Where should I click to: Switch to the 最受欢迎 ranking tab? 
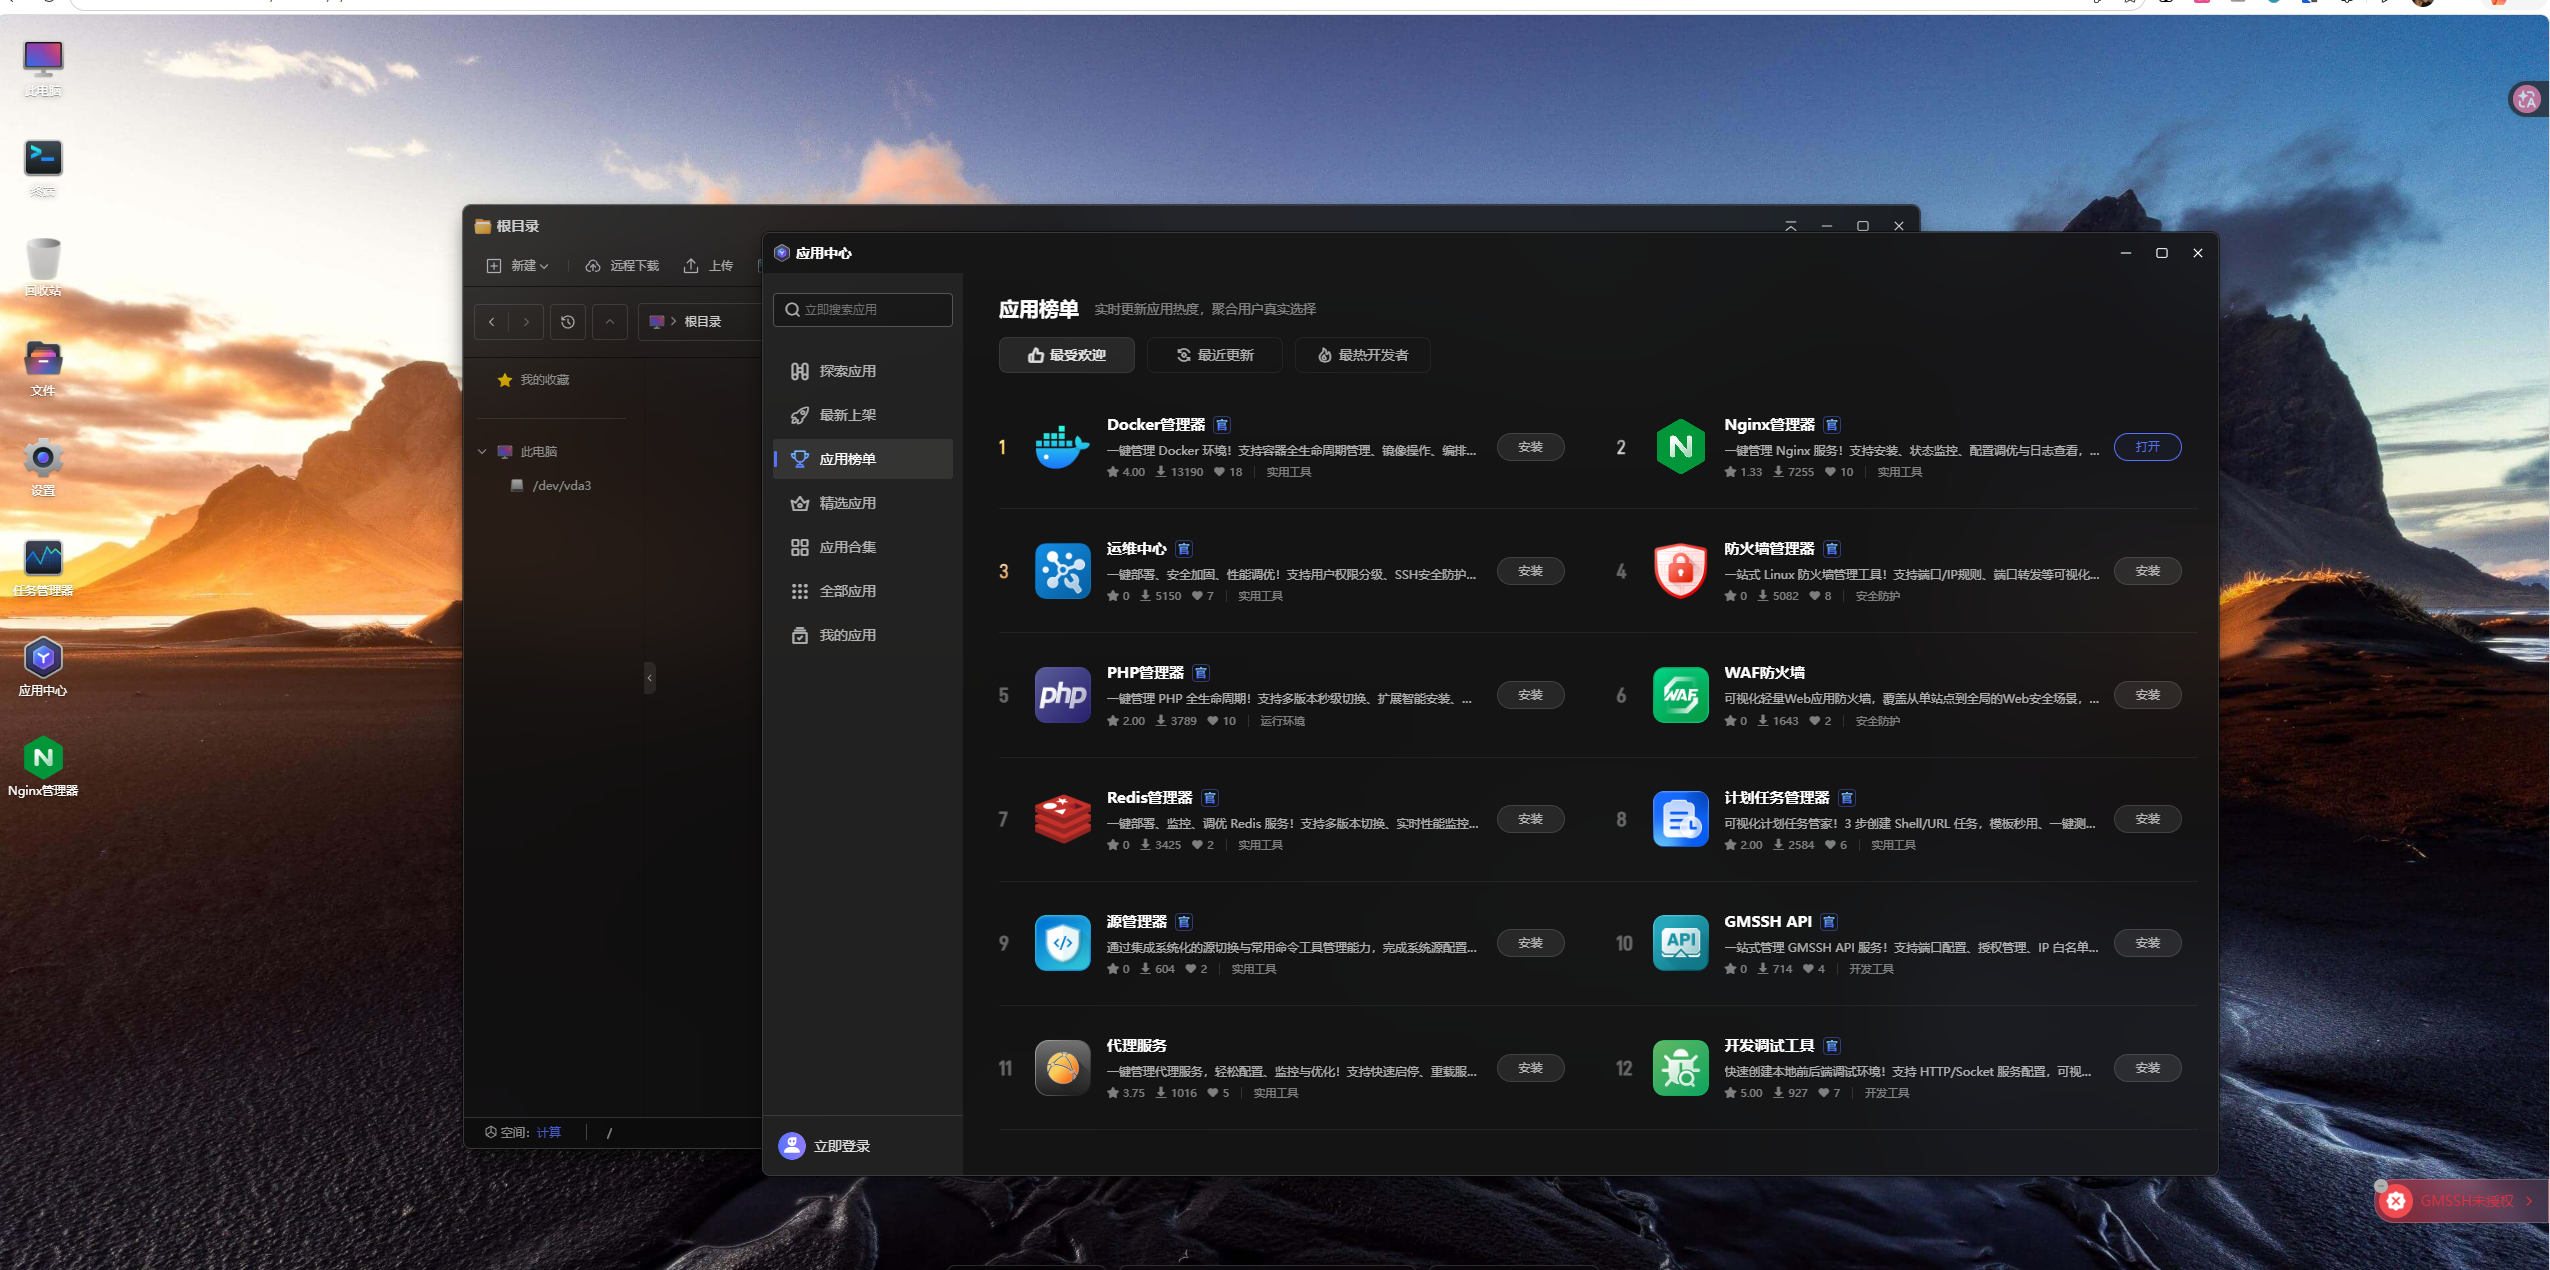point(1066,355)
